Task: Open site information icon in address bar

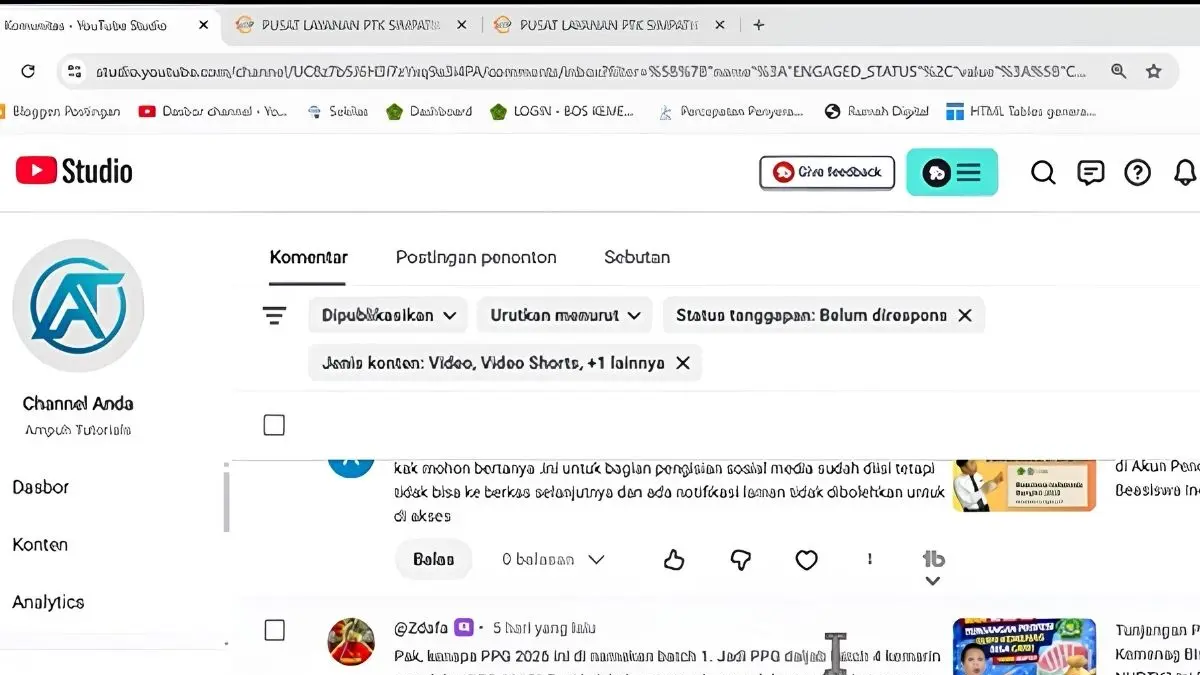Action: 73,71
